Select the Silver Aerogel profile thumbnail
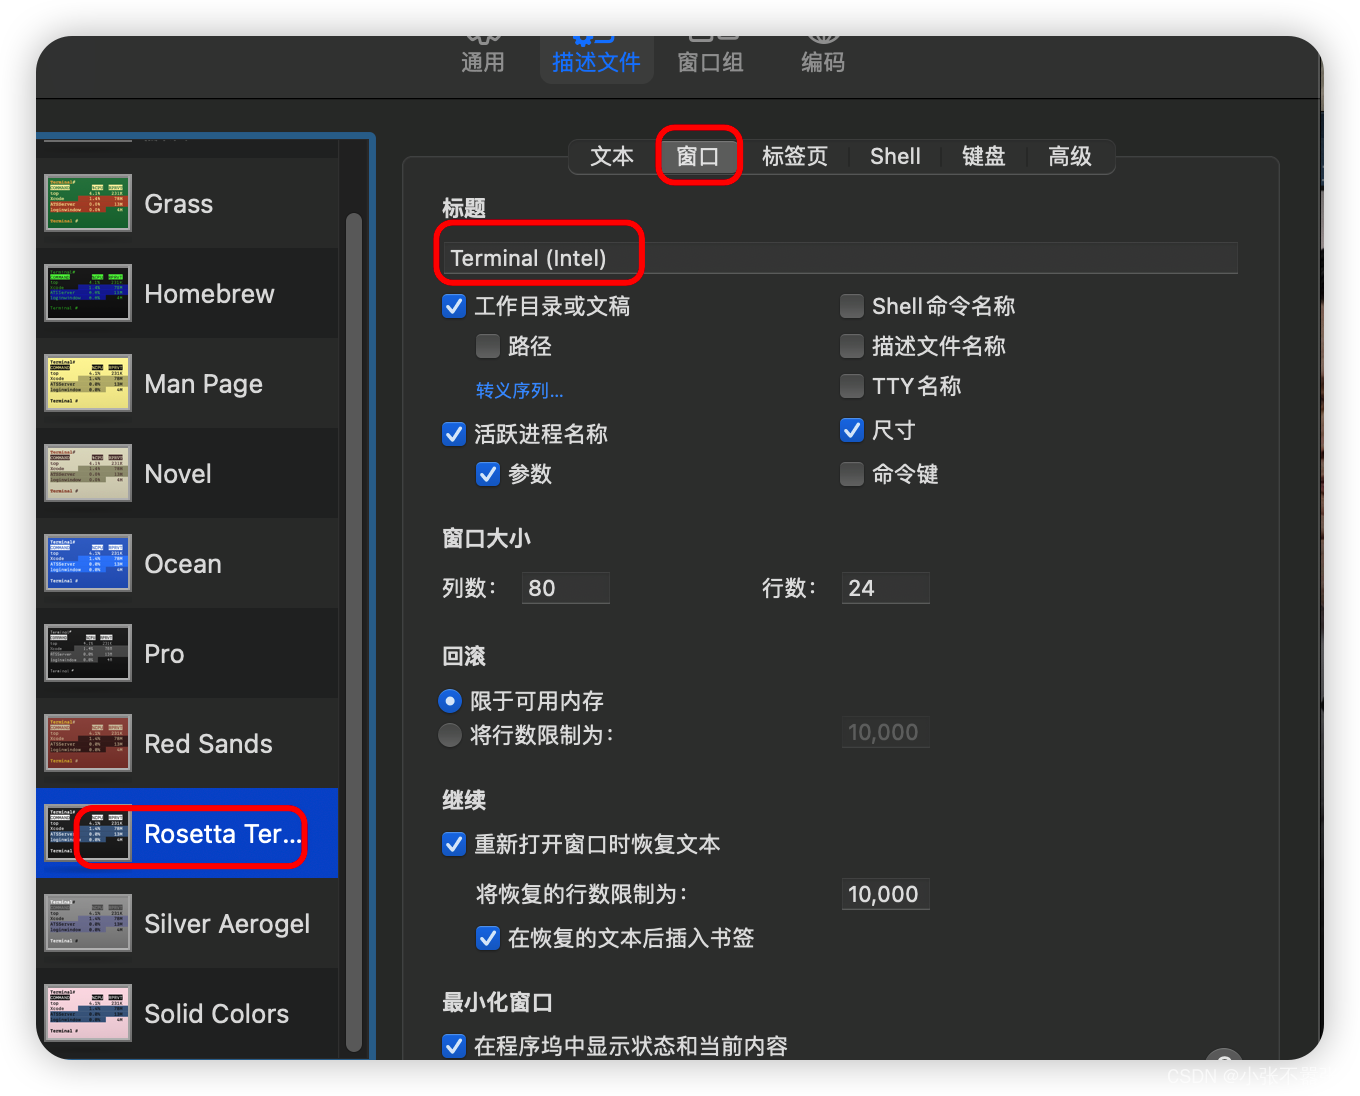 coord(88,923)
